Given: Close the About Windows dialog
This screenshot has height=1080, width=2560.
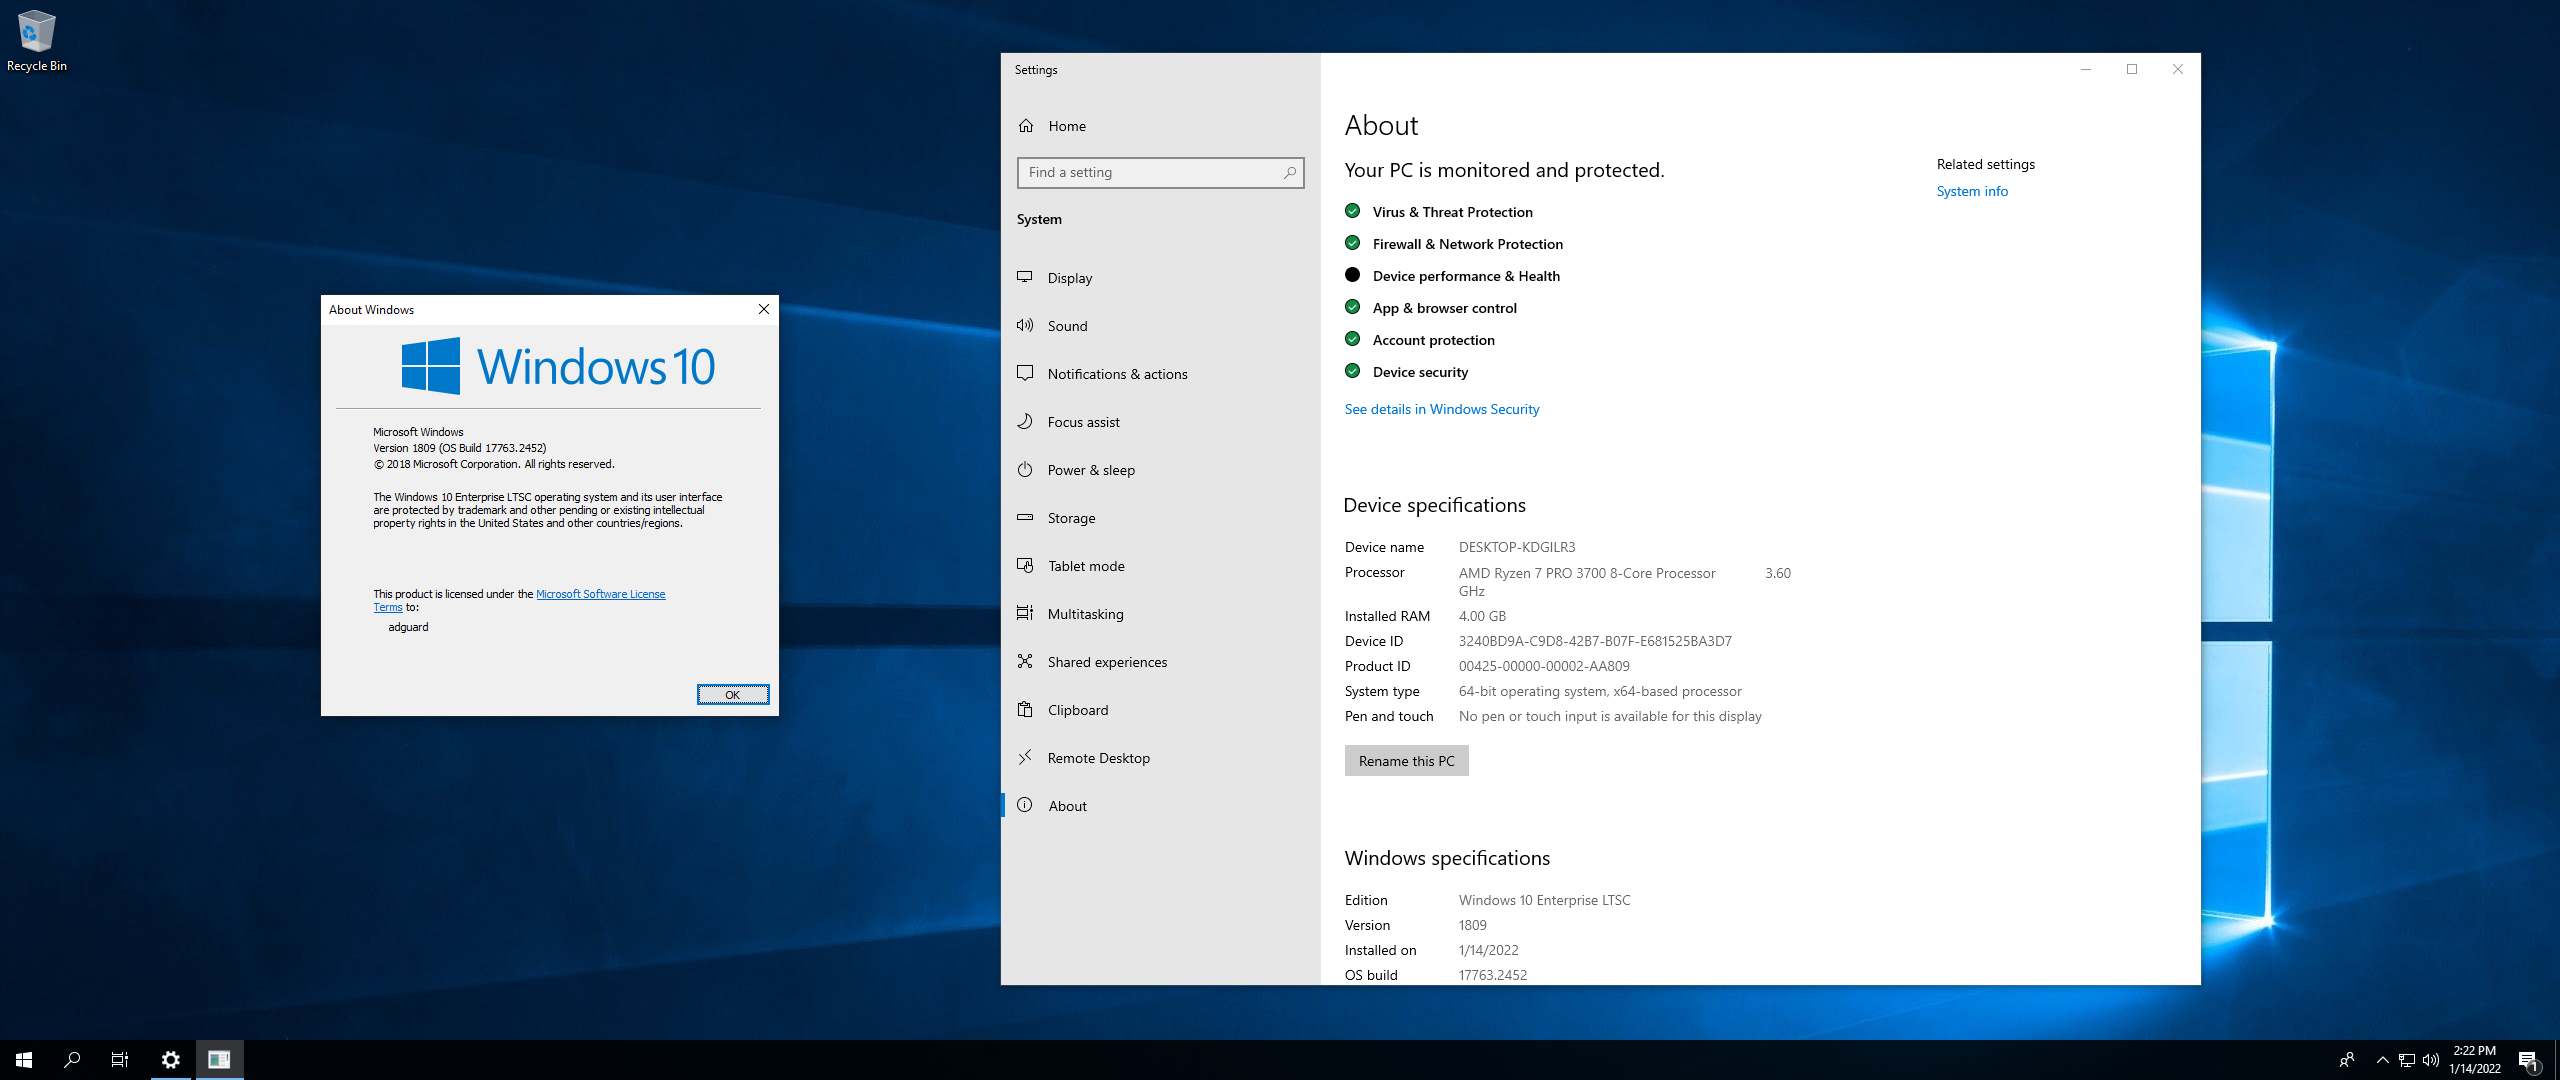Looking at the screenshot, I should 764,309.
